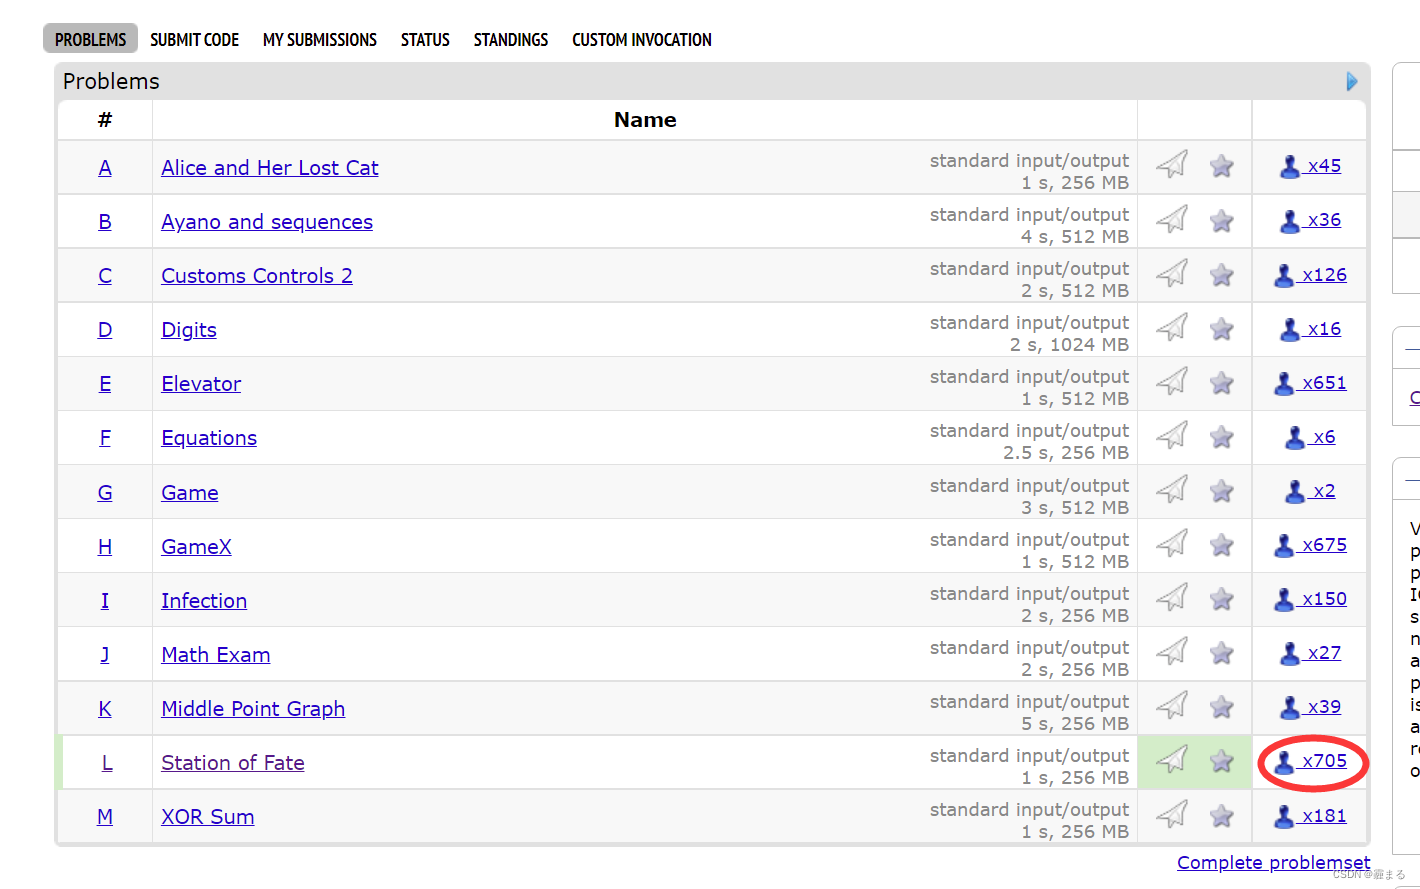Click problem letter L index link

(x=107, y=763)
